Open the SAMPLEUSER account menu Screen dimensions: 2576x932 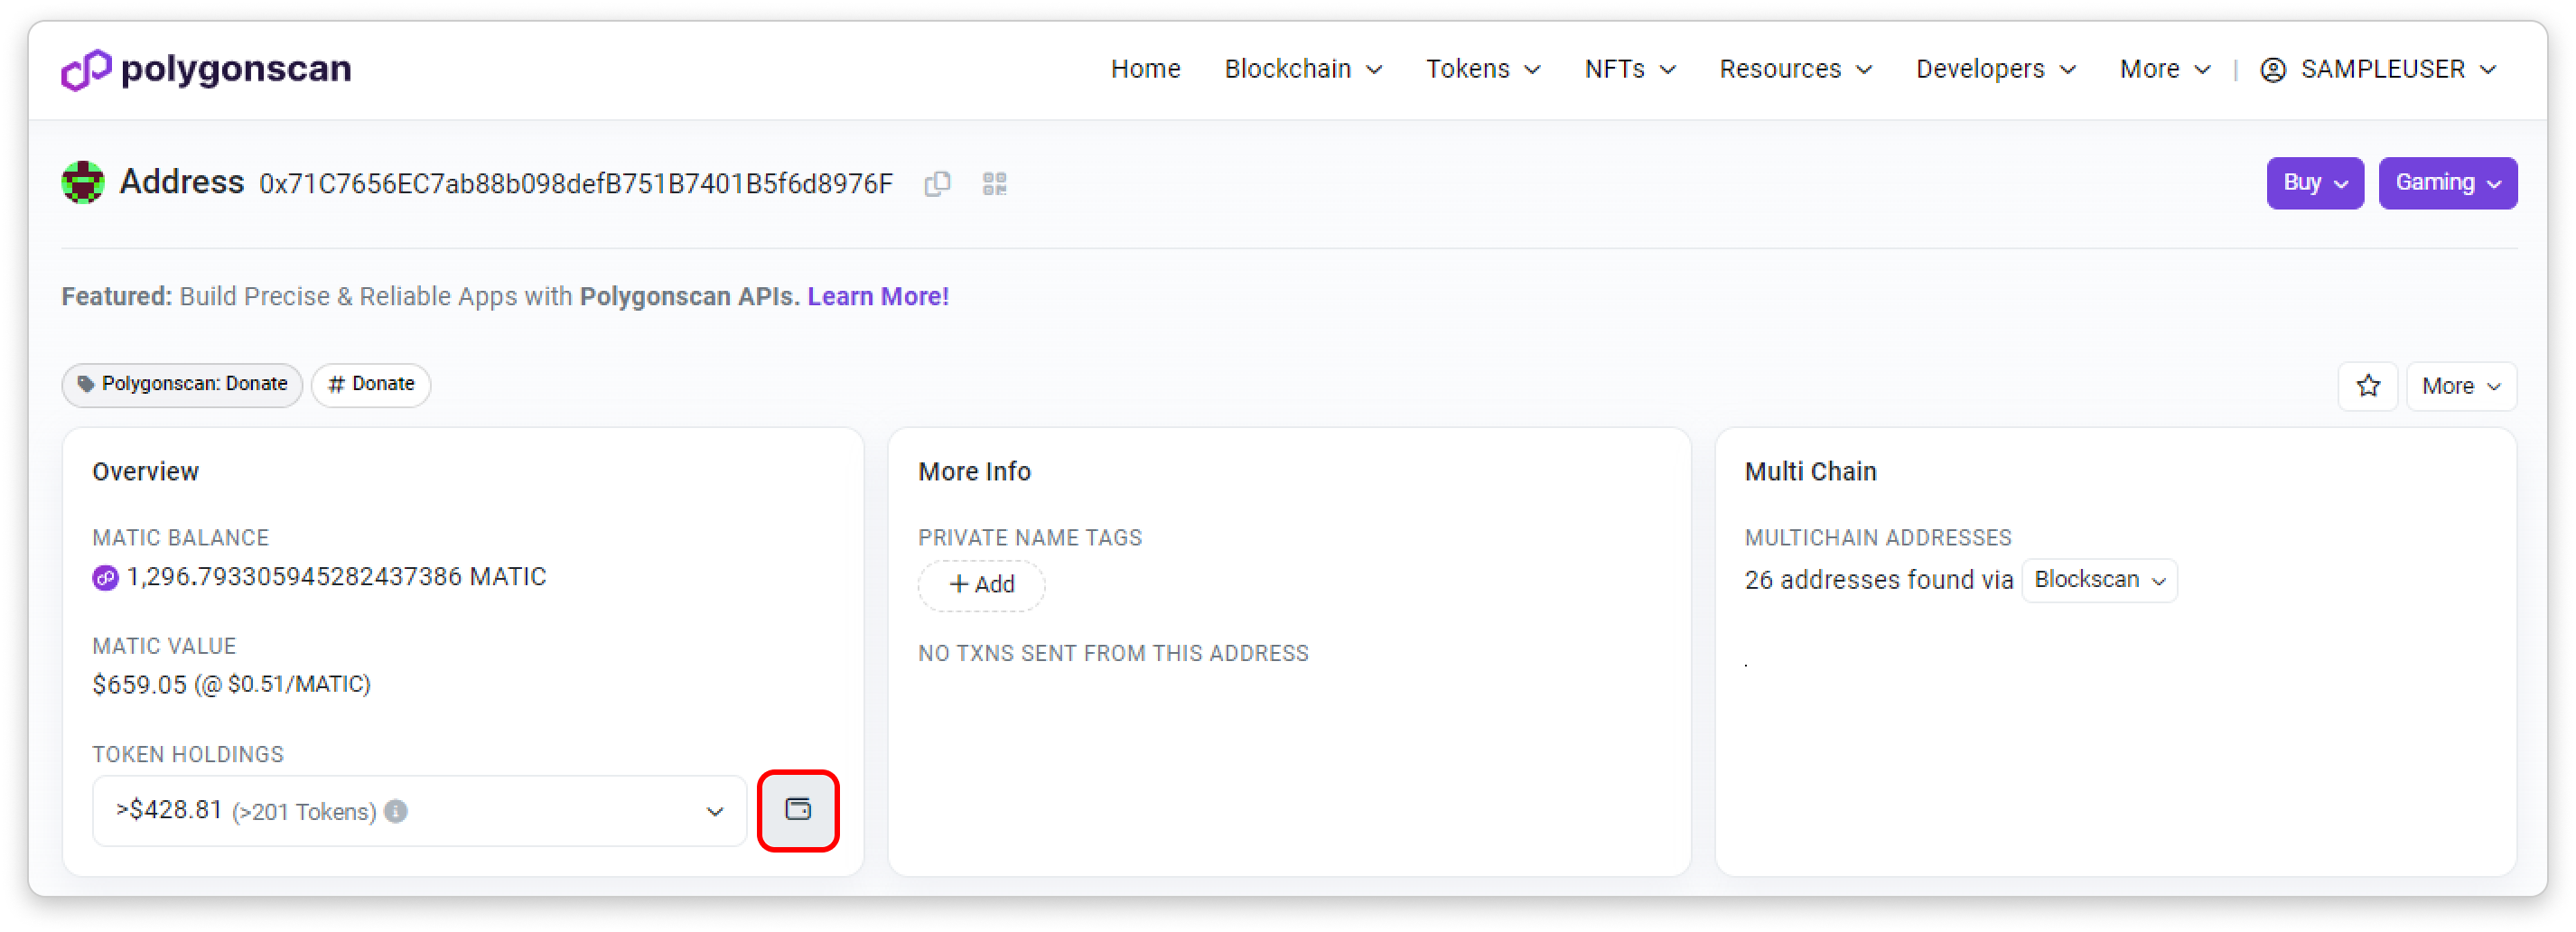[x=2380, y=69]
